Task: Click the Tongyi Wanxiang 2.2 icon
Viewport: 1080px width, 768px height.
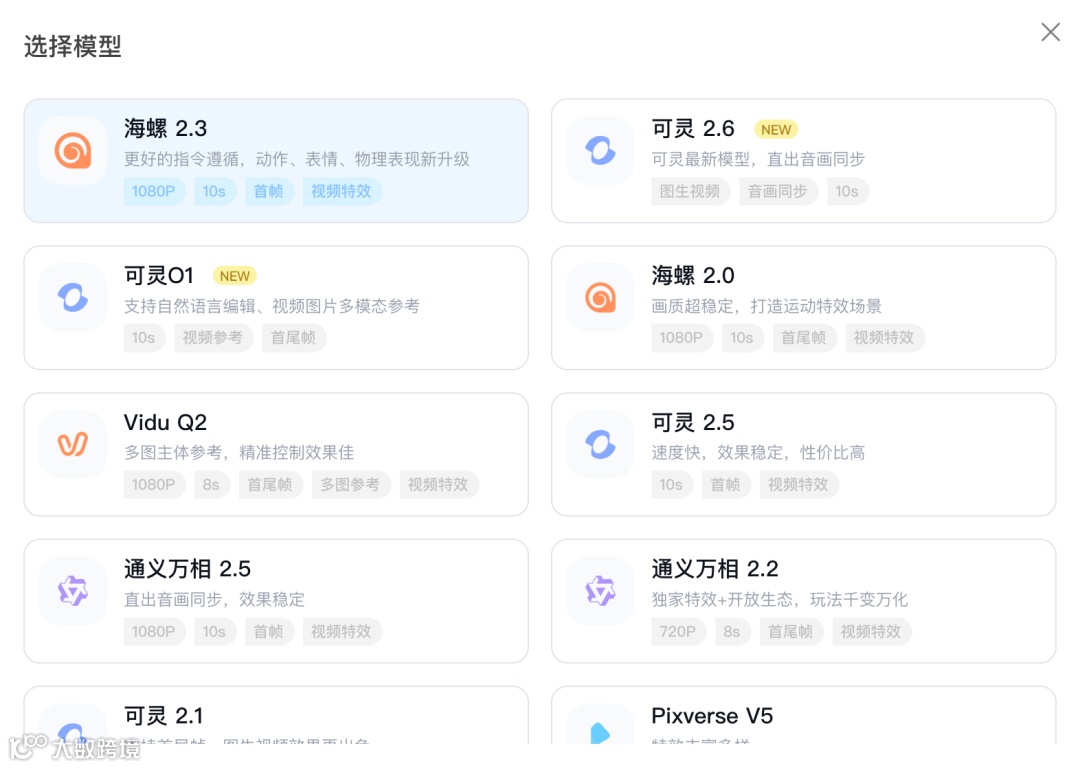Action: tap(601, 591)
